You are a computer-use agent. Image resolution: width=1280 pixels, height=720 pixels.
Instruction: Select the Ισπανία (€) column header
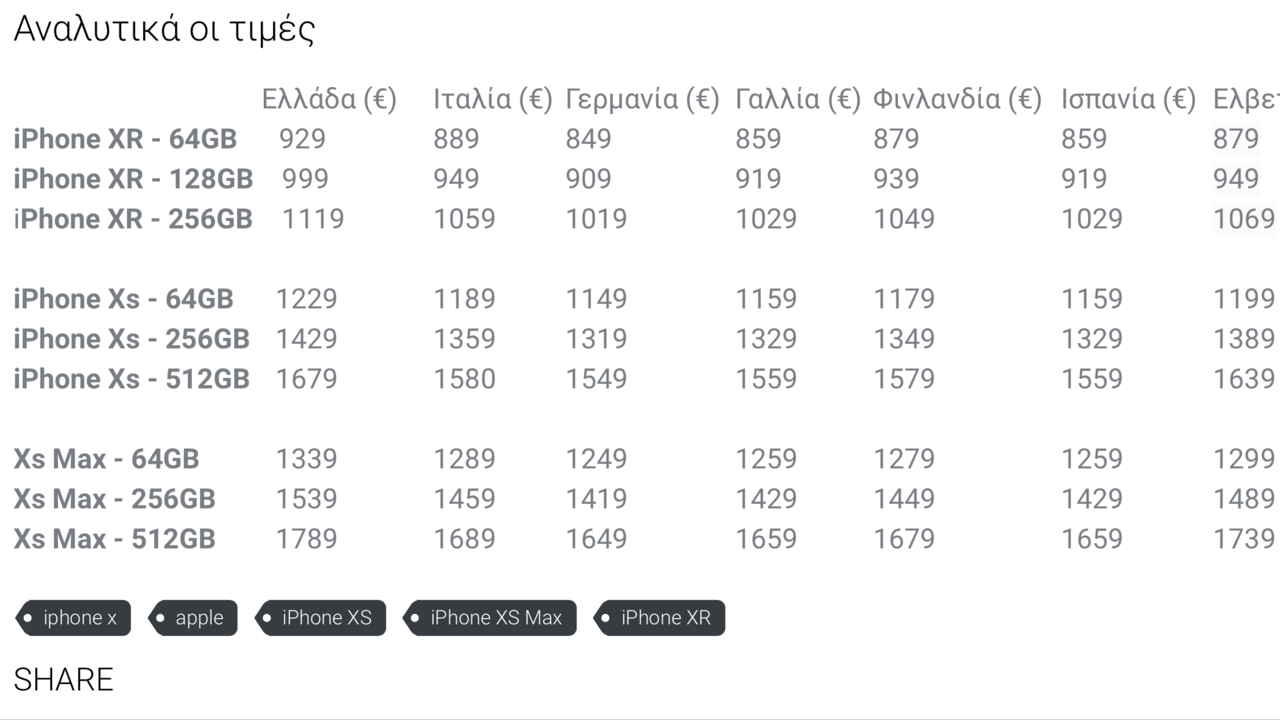(1128, 99)
